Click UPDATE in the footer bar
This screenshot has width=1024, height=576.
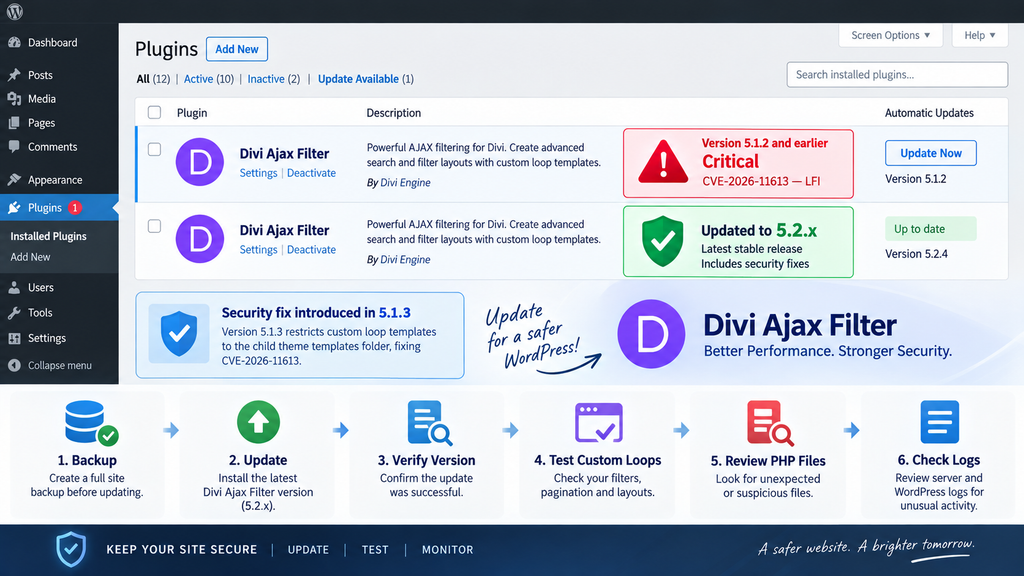point(308,550)
